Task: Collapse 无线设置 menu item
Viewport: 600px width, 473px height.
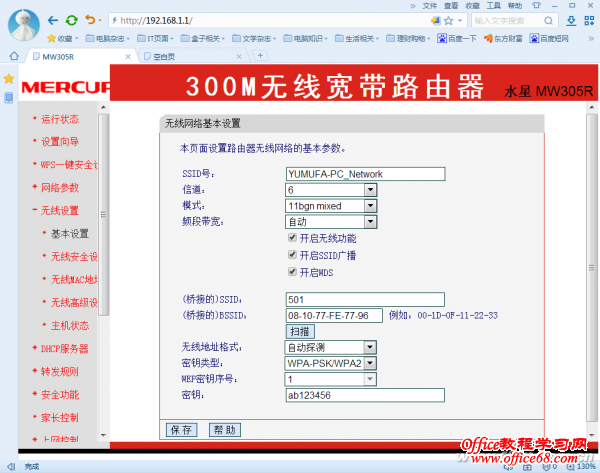Action: [x=60, y=210]
